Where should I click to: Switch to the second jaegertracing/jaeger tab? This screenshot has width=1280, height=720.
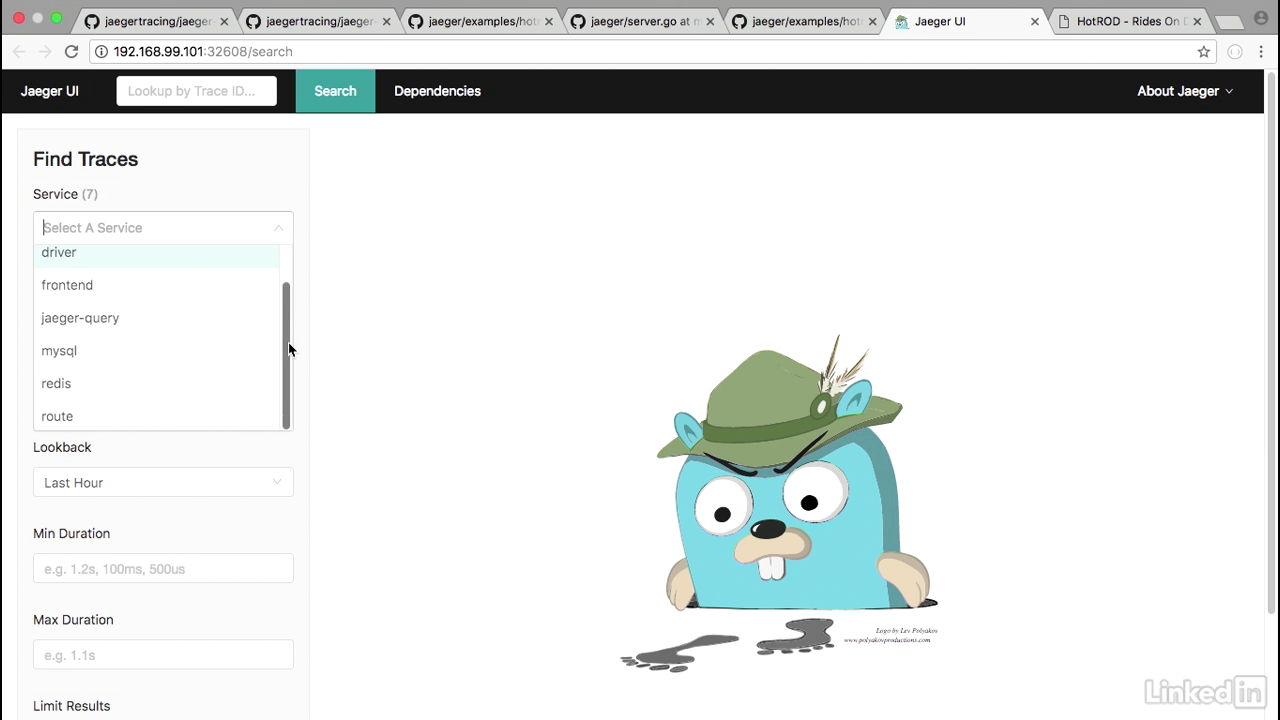pyautogui.click(x=318, y=21)
